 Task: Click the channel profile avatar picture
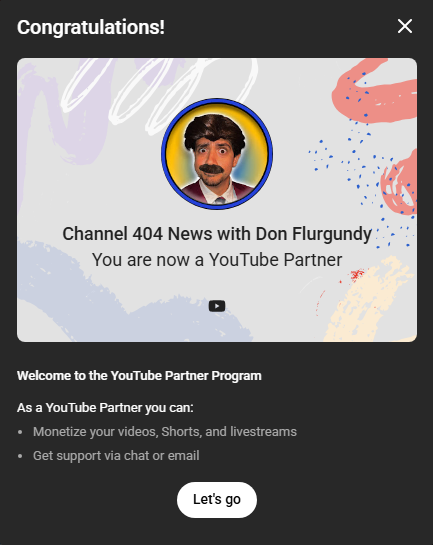[x=217, y=154]
